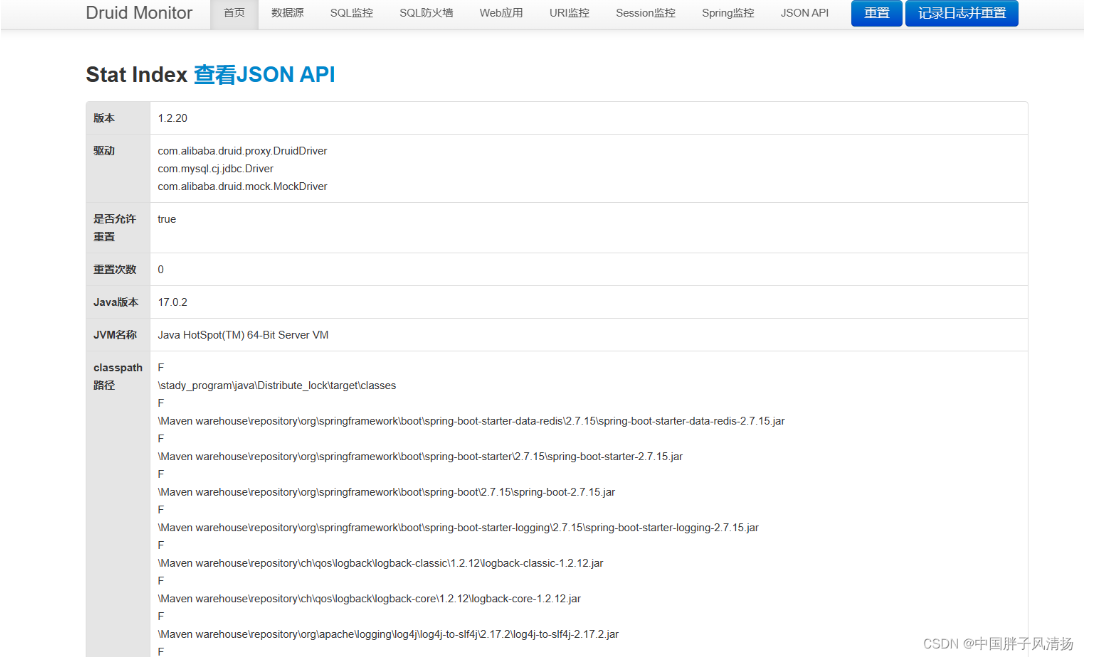The width and height of the screenshot is (1096, 667).
Task: Click the 版本 row label
Action: (x=104, y=118)
